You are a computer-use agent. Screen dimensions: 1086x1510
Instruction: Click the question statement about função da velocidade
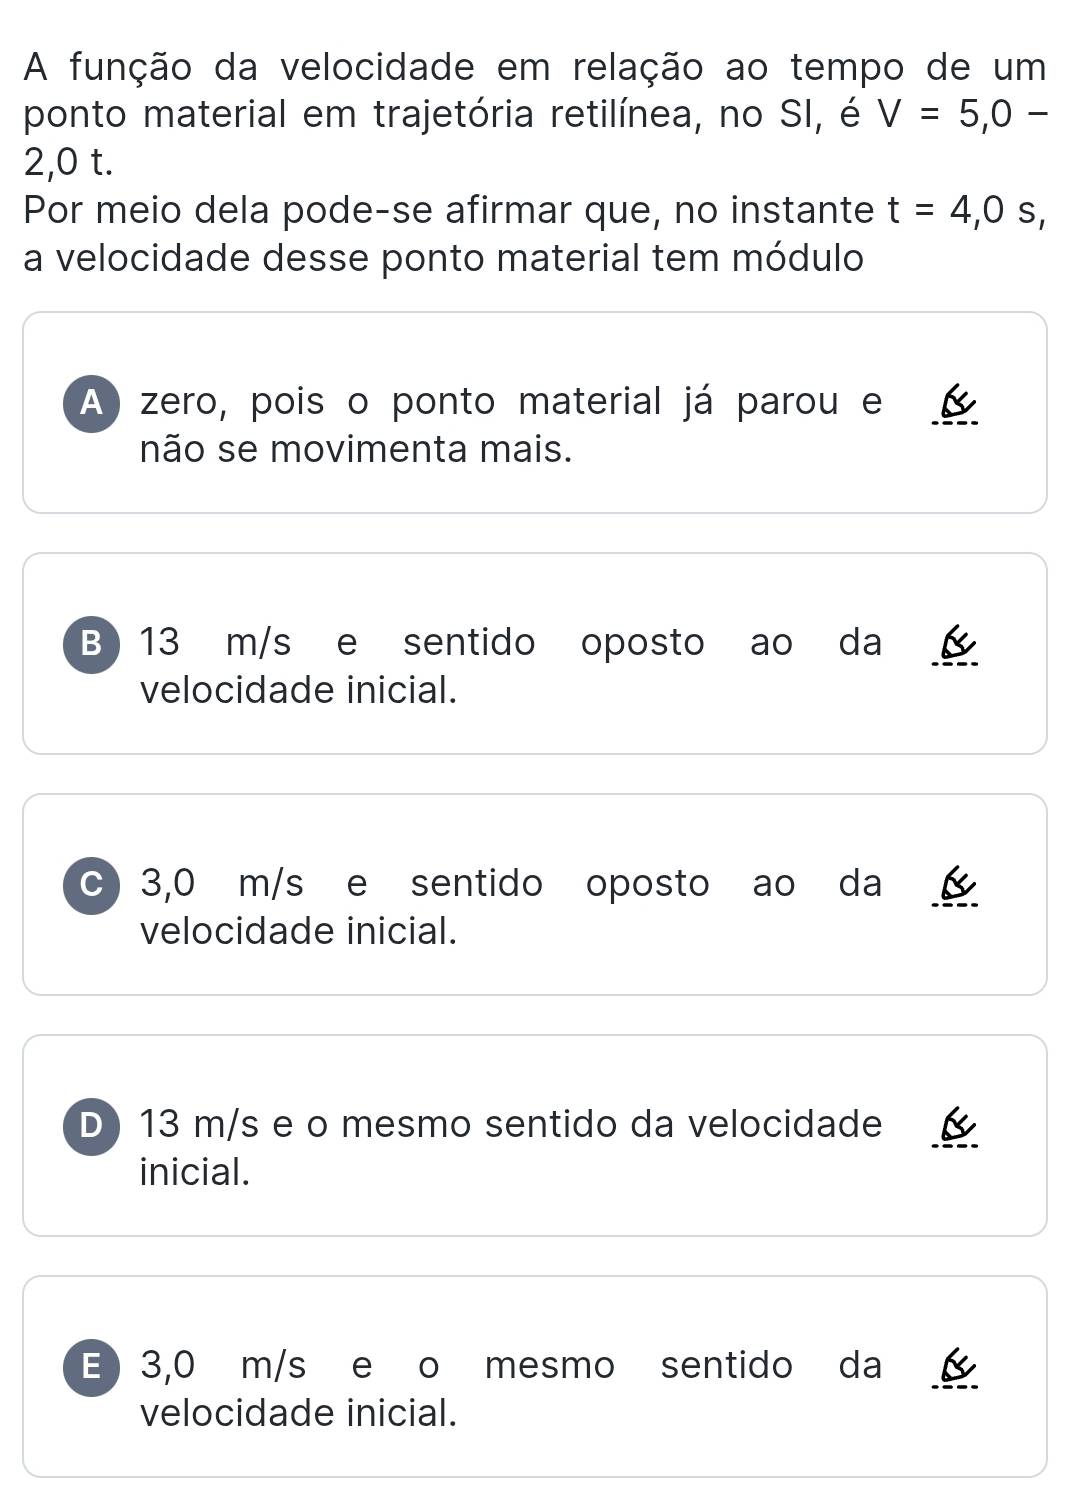point(535,163)
